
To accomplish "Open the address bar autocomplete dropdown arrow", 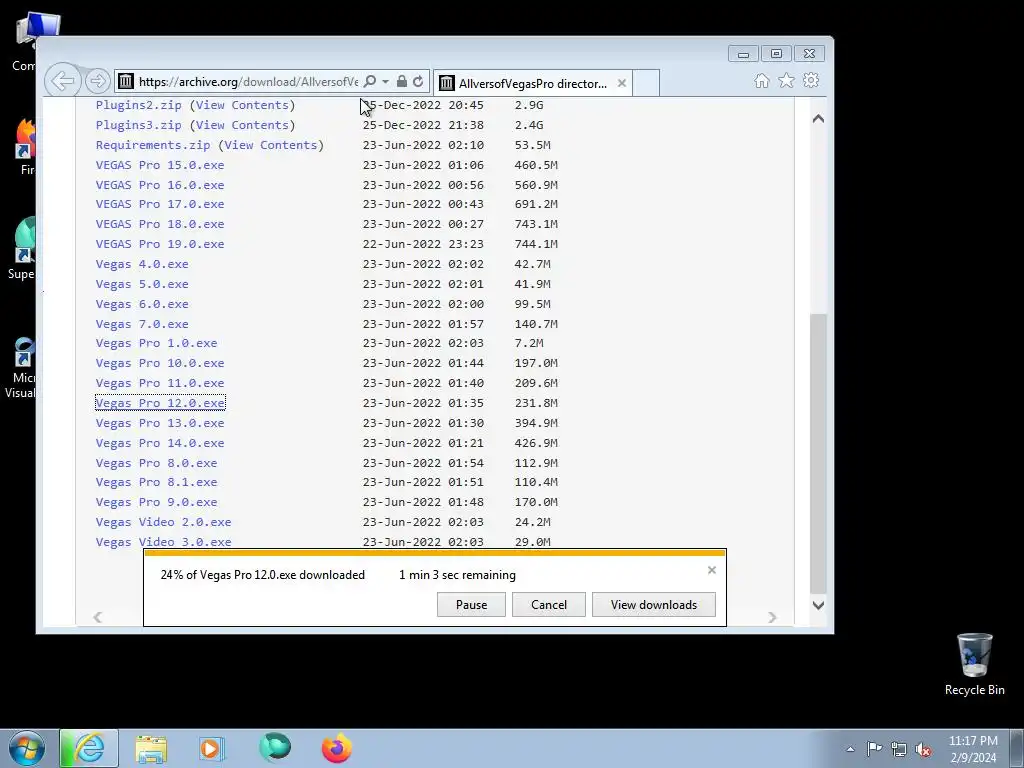I will (385, 81).
